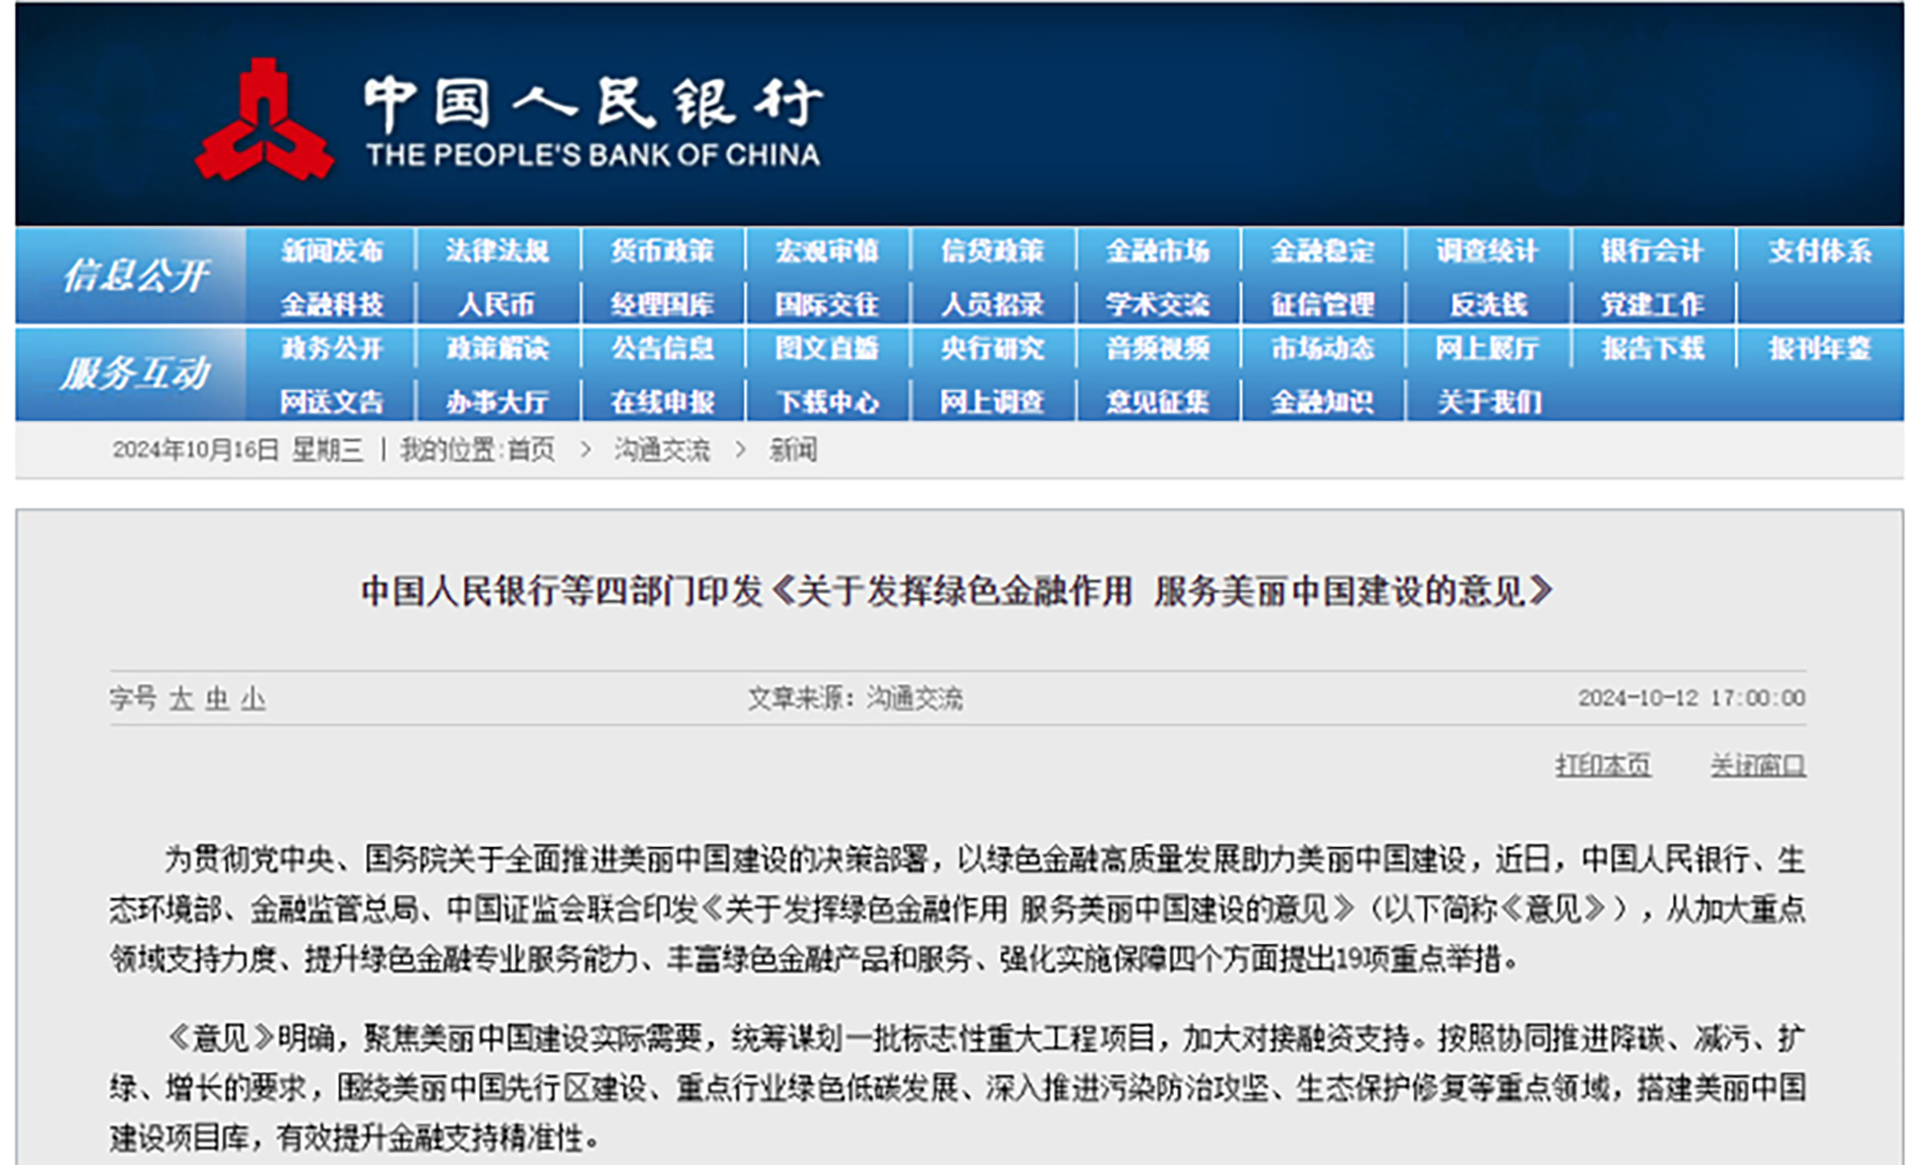
Task: Click the 服务互动 section header
Action: pyautogui.click(x=134, y=373)
